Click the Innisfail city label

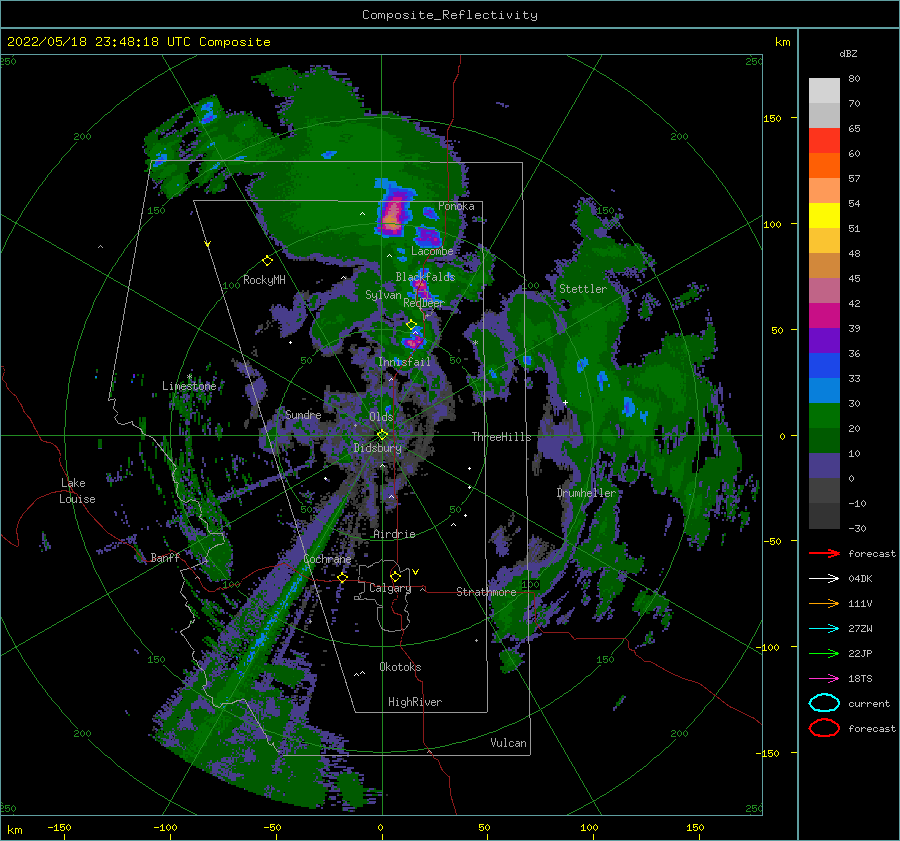point(404,362)
